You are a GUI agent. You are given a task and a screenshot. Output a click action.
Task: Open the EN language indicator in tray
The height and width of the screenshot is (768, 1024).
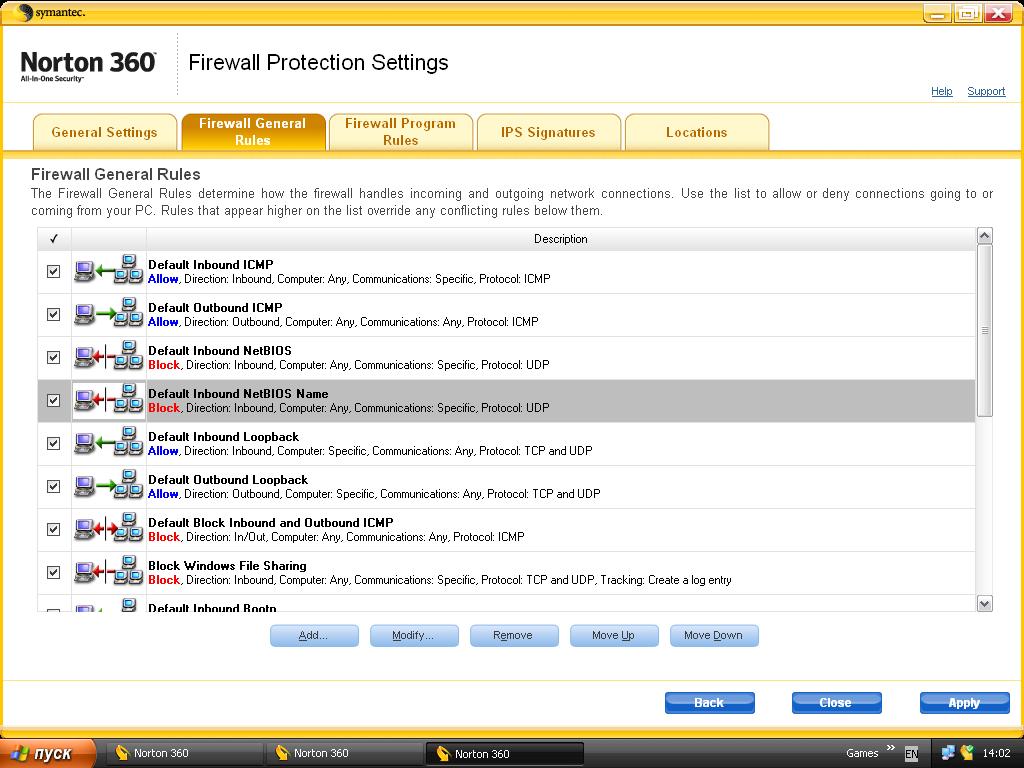(912, 754)
